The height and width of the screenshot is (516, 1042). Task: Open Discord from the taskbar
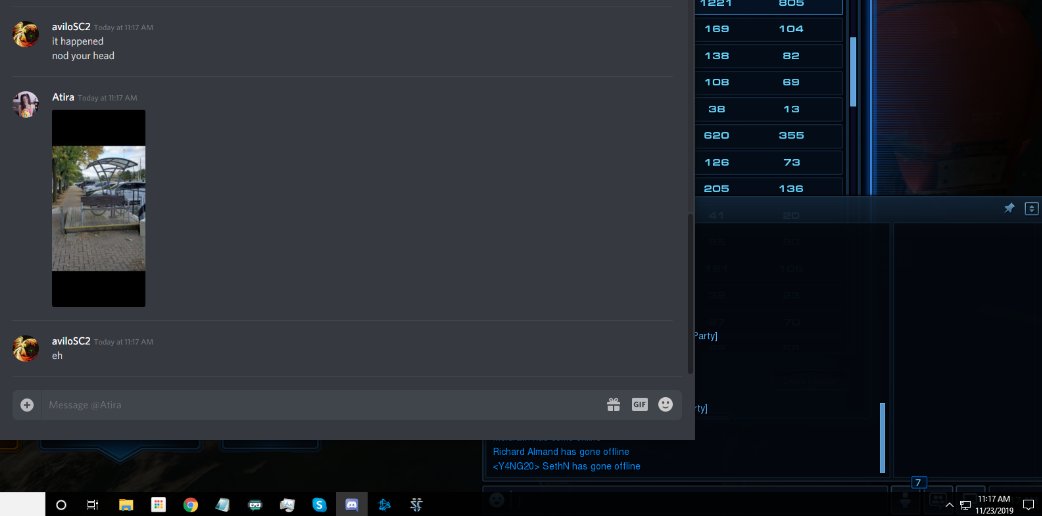pyautogui.click(x=352, y=505)
